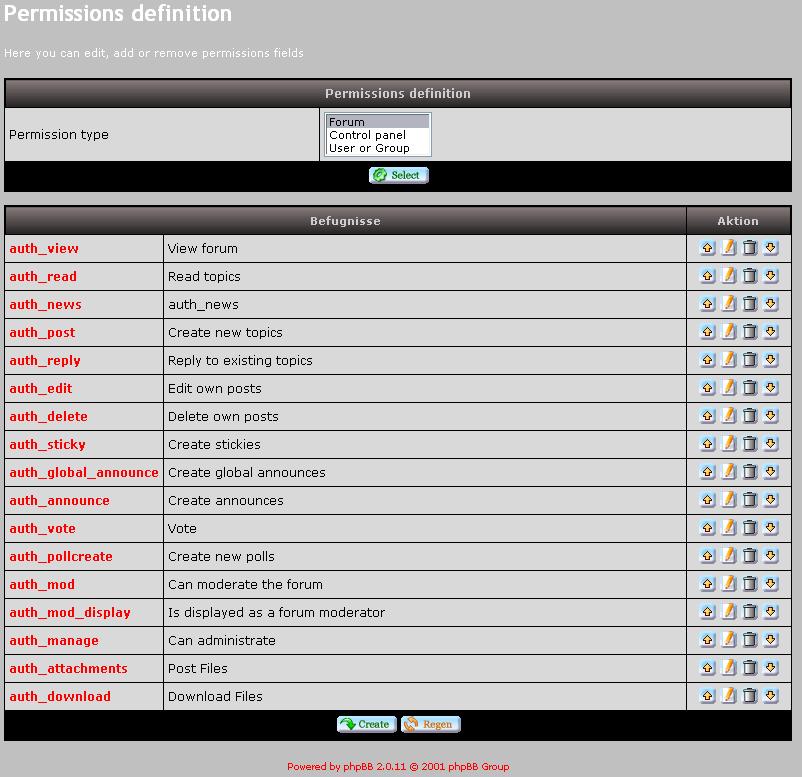Move auth_attachments permission up

pyautogui.click(x=708, y=668)
